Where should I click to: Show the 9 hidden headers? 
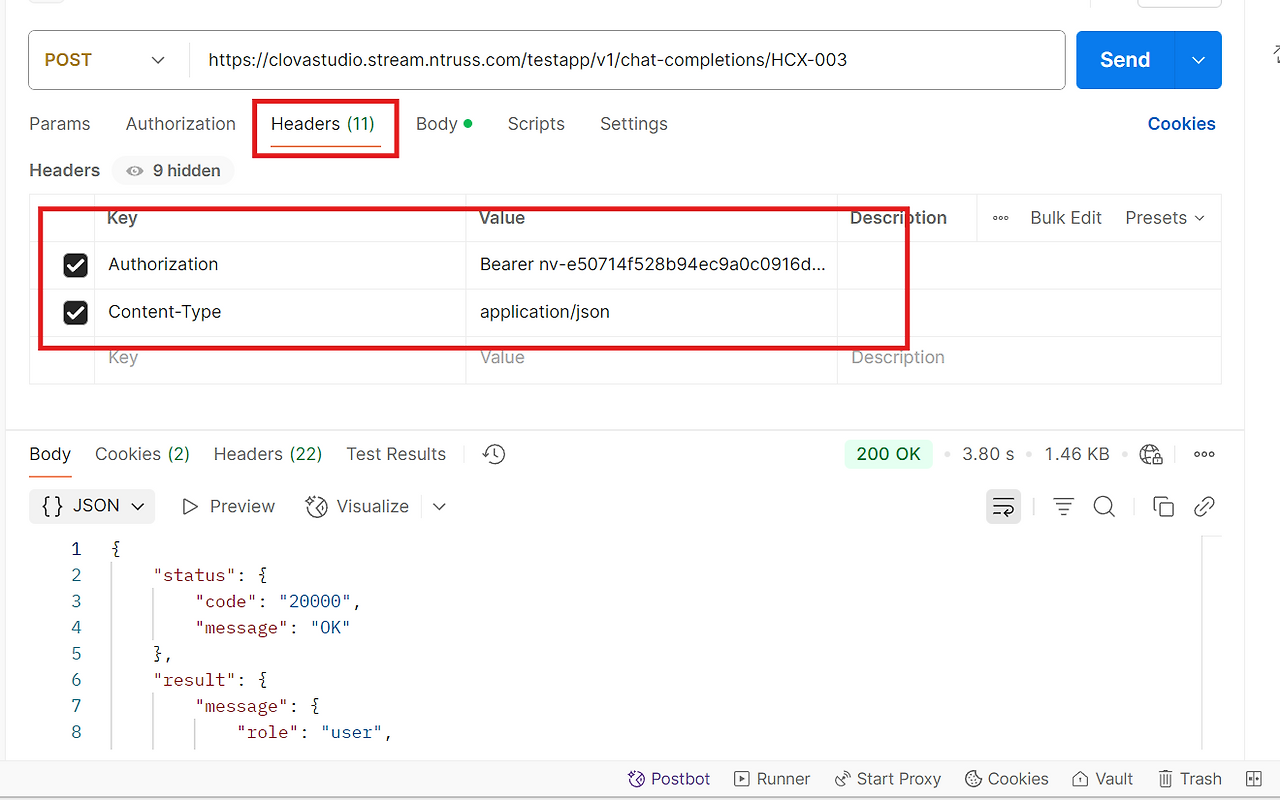pyautogui.click(x=173, y=171)
